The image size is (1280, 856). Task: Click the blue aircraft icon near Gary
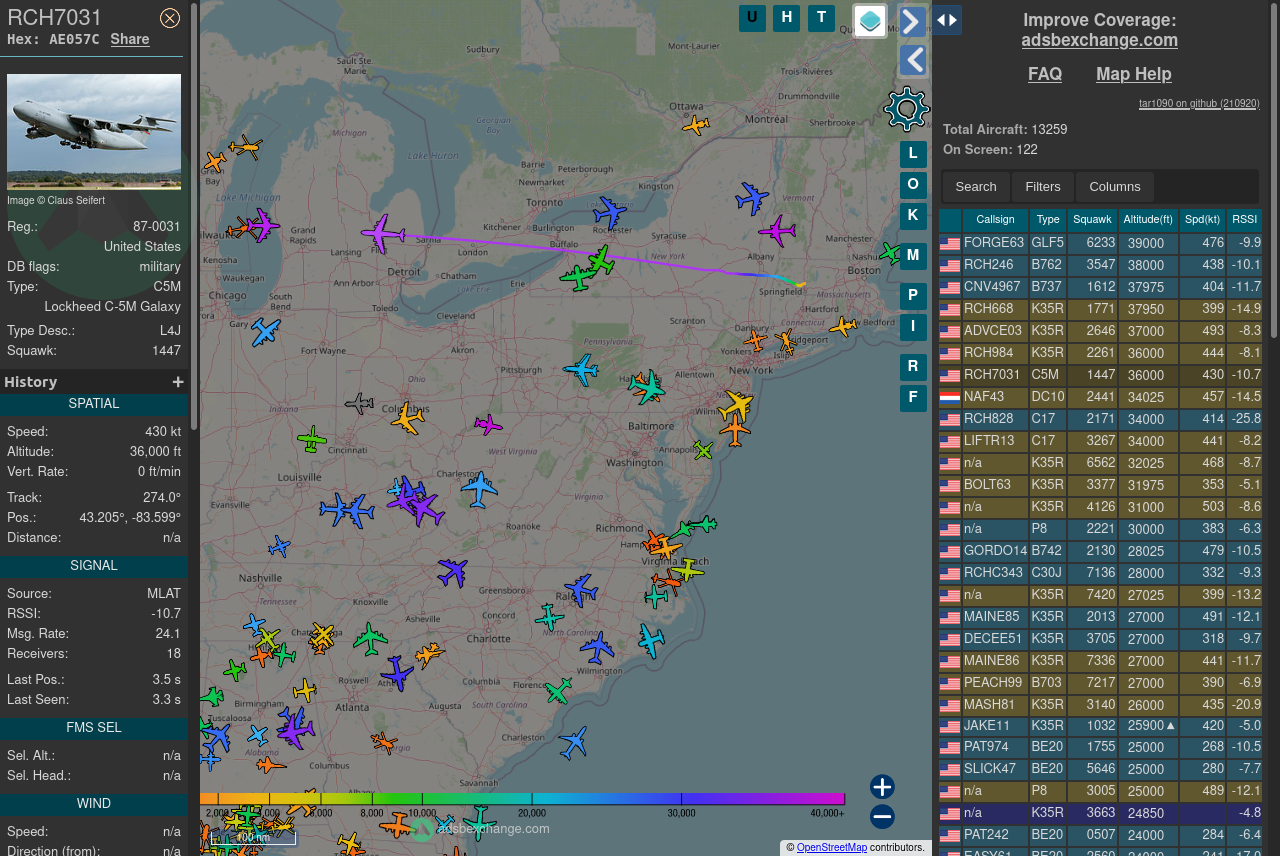pos(265,332)
